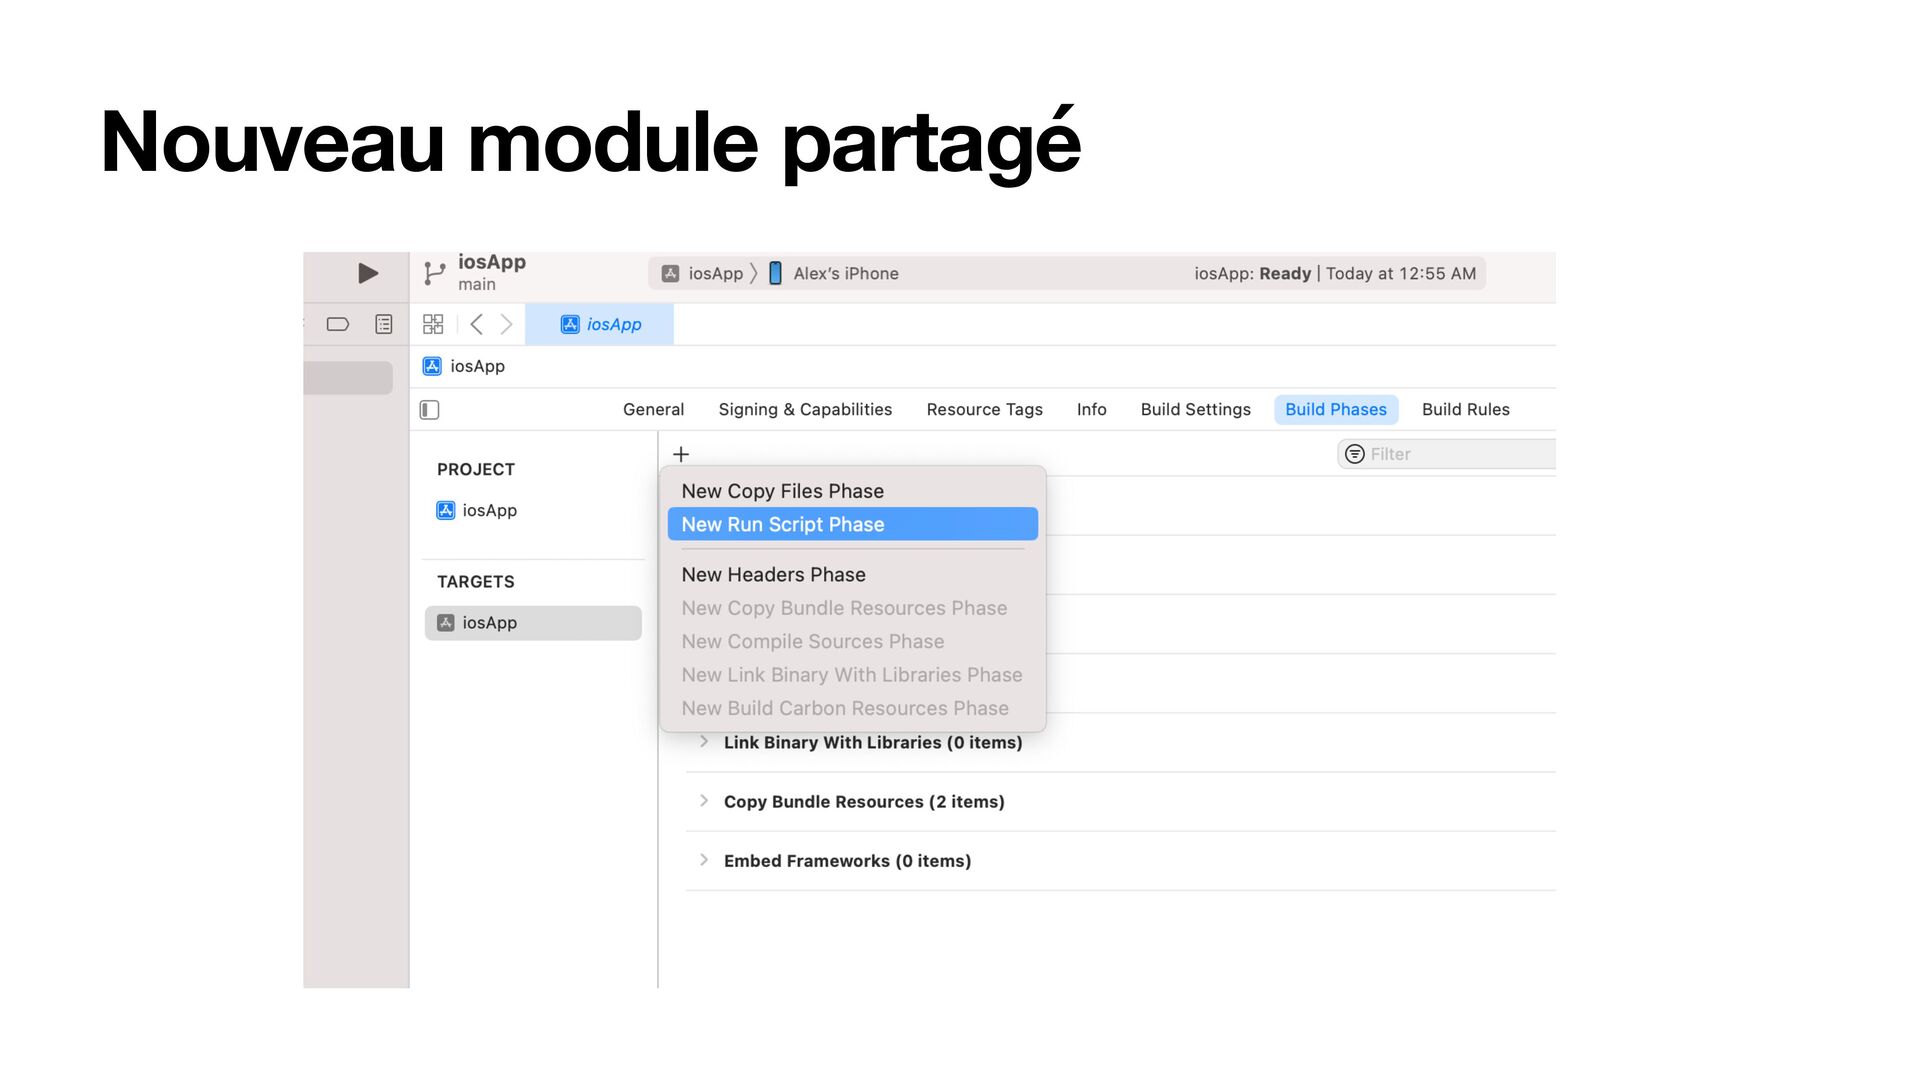Click New Build Carbon Resources Phase
Image resolution: width=1920 pixels, height=1080 pixels.
point(852,708)
